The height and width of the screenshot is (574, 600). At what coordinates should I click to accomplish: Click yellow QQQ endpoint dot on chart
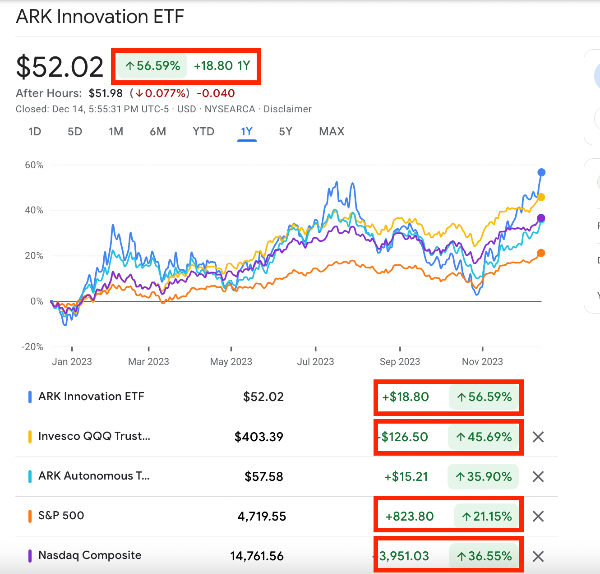click(x=541, y=197)
